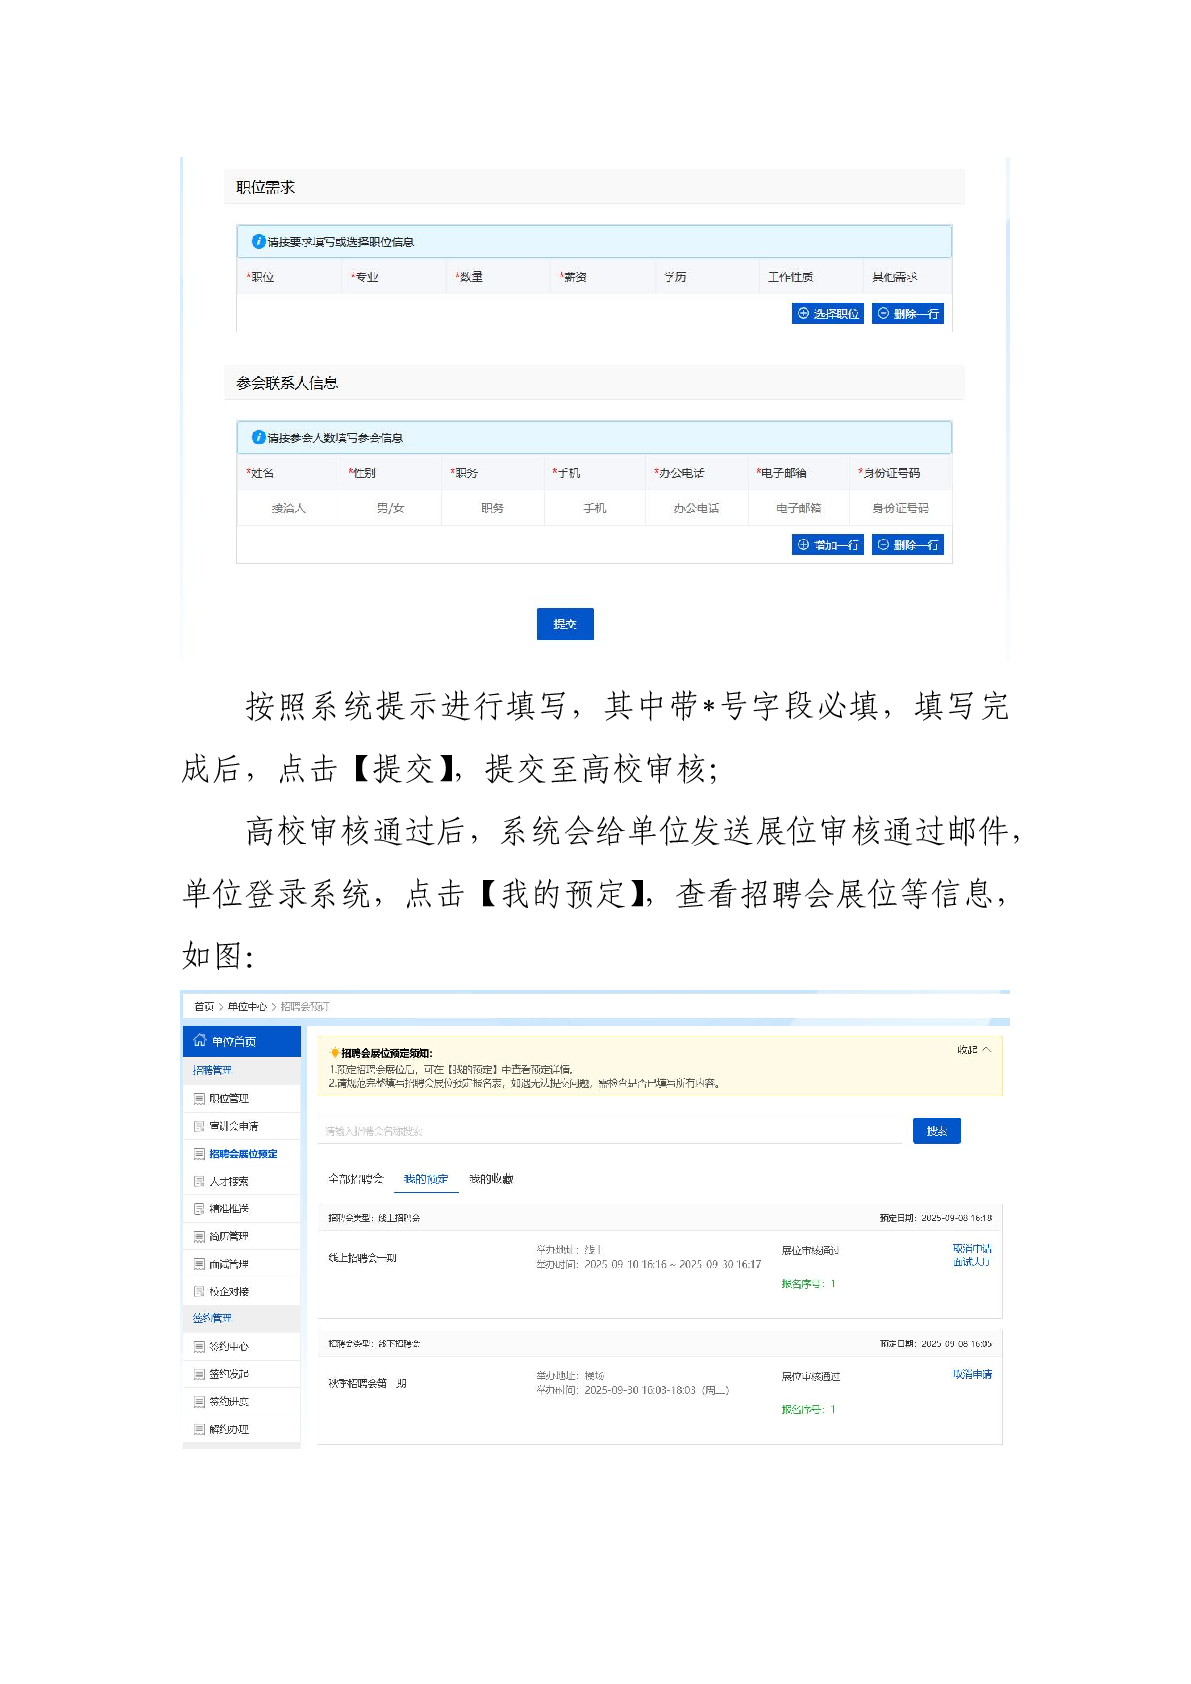Switch to the 全部招聘会 tab
The image size is (1191, 1684).
point(355,1179)
